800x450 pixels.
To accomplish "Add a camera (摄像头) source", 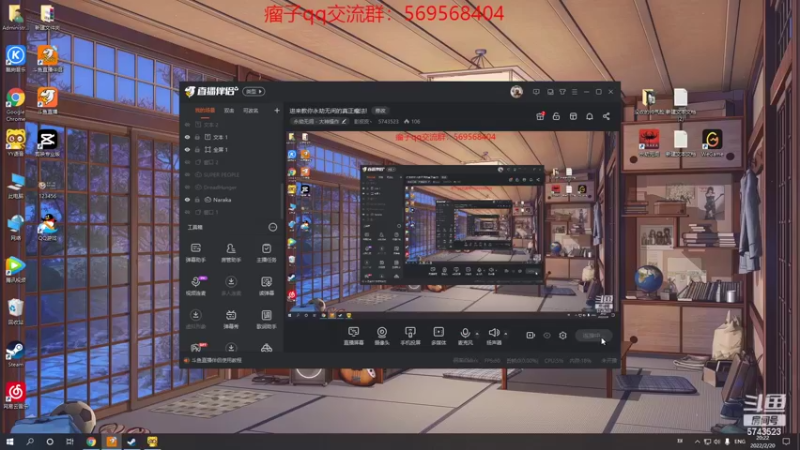I will coord(382,336).
